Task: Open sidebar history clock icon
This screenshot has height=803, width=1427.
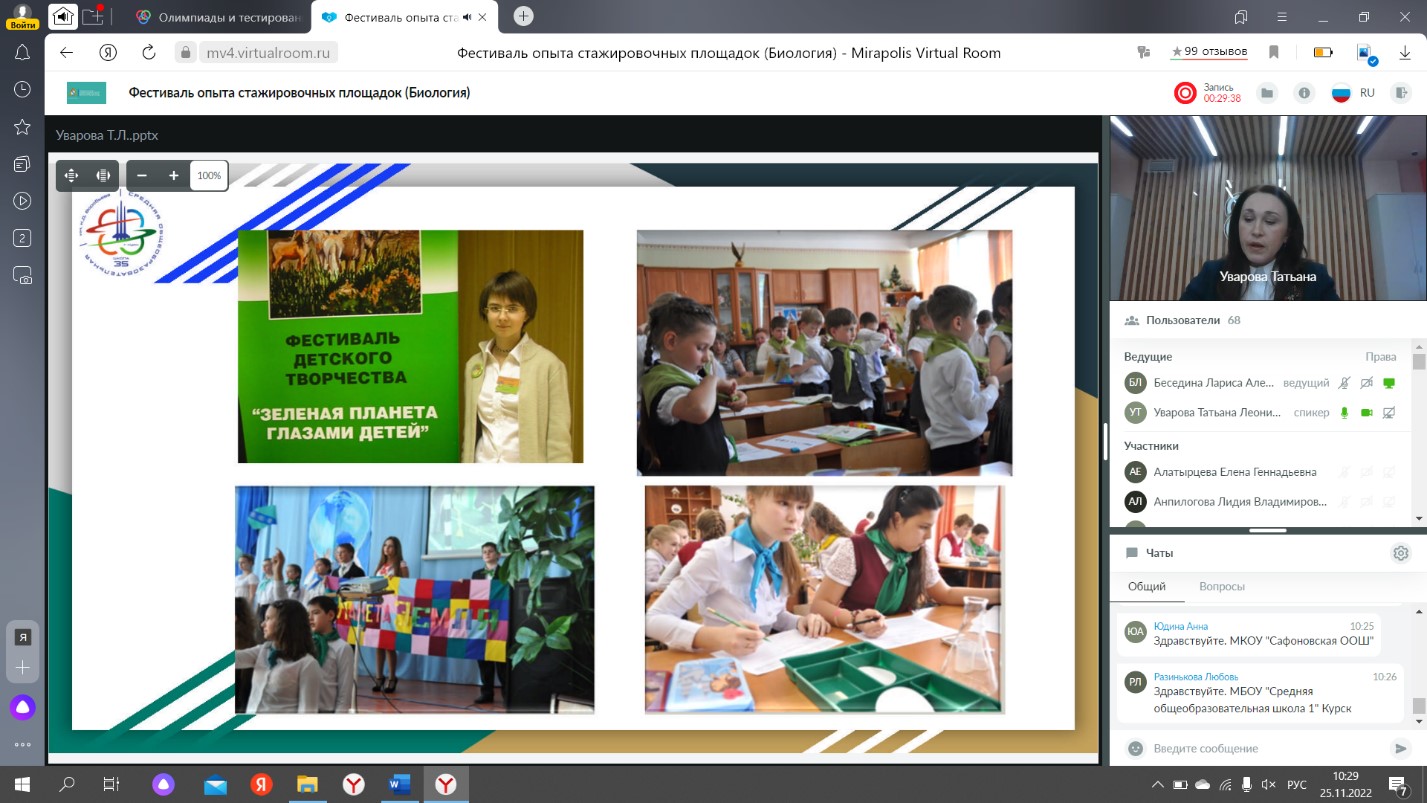Action: point(21,89)
